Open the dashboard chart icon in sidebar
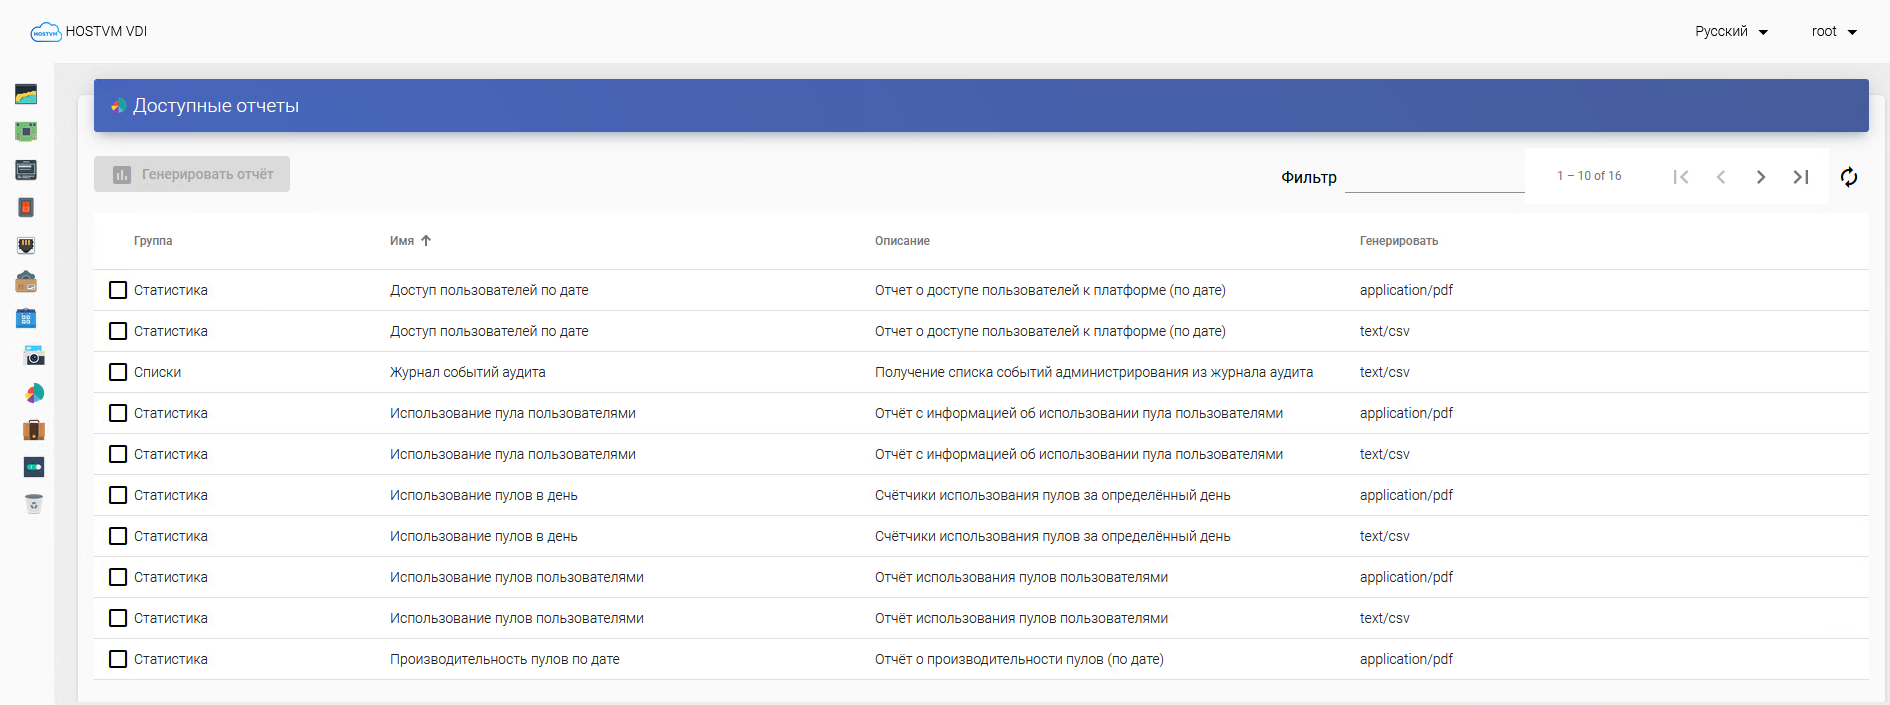 click(26, 94)
